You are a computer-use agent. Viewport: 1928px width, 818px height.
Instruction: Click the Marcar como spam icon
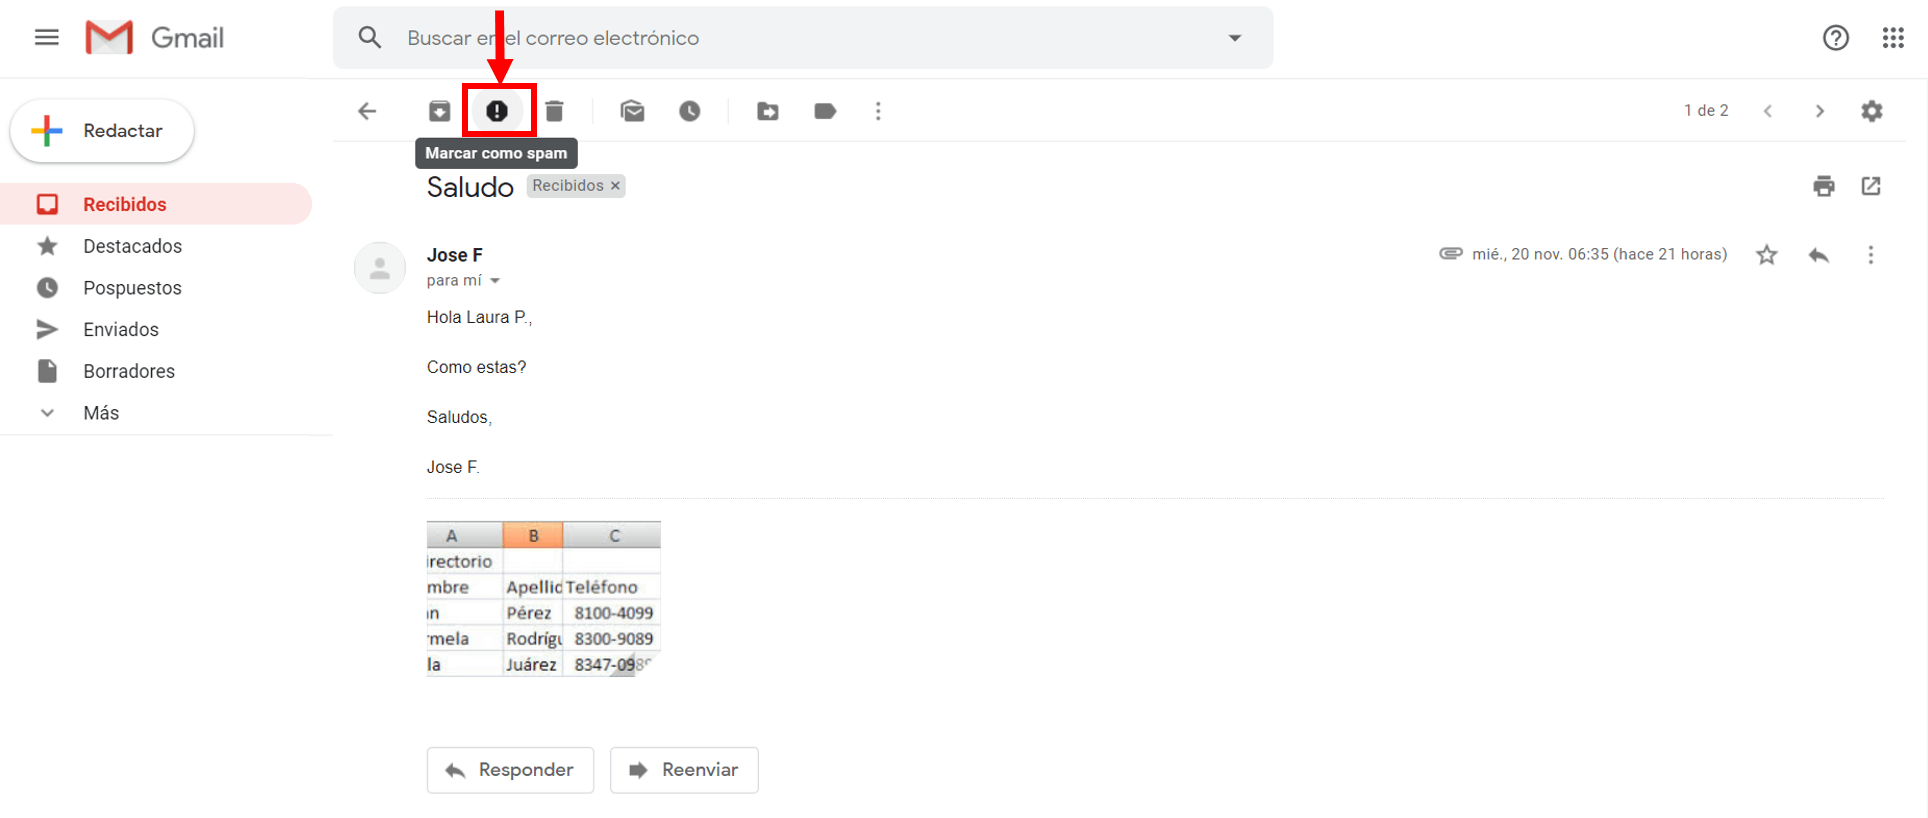(x=497, y=111)
